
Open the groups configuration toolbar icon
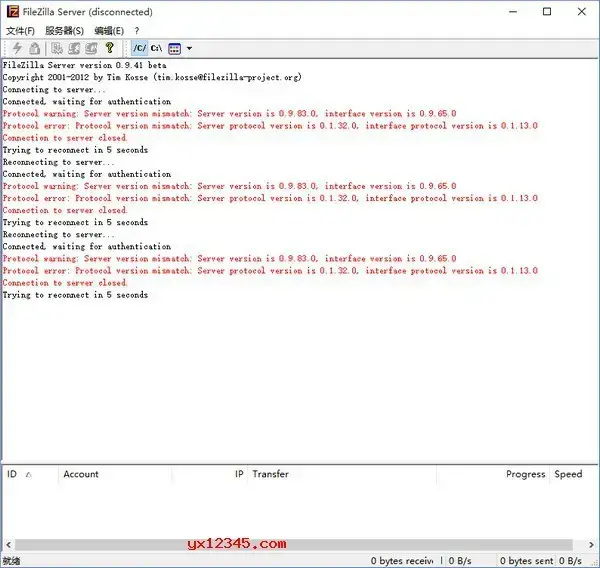(x=91, y=48)
